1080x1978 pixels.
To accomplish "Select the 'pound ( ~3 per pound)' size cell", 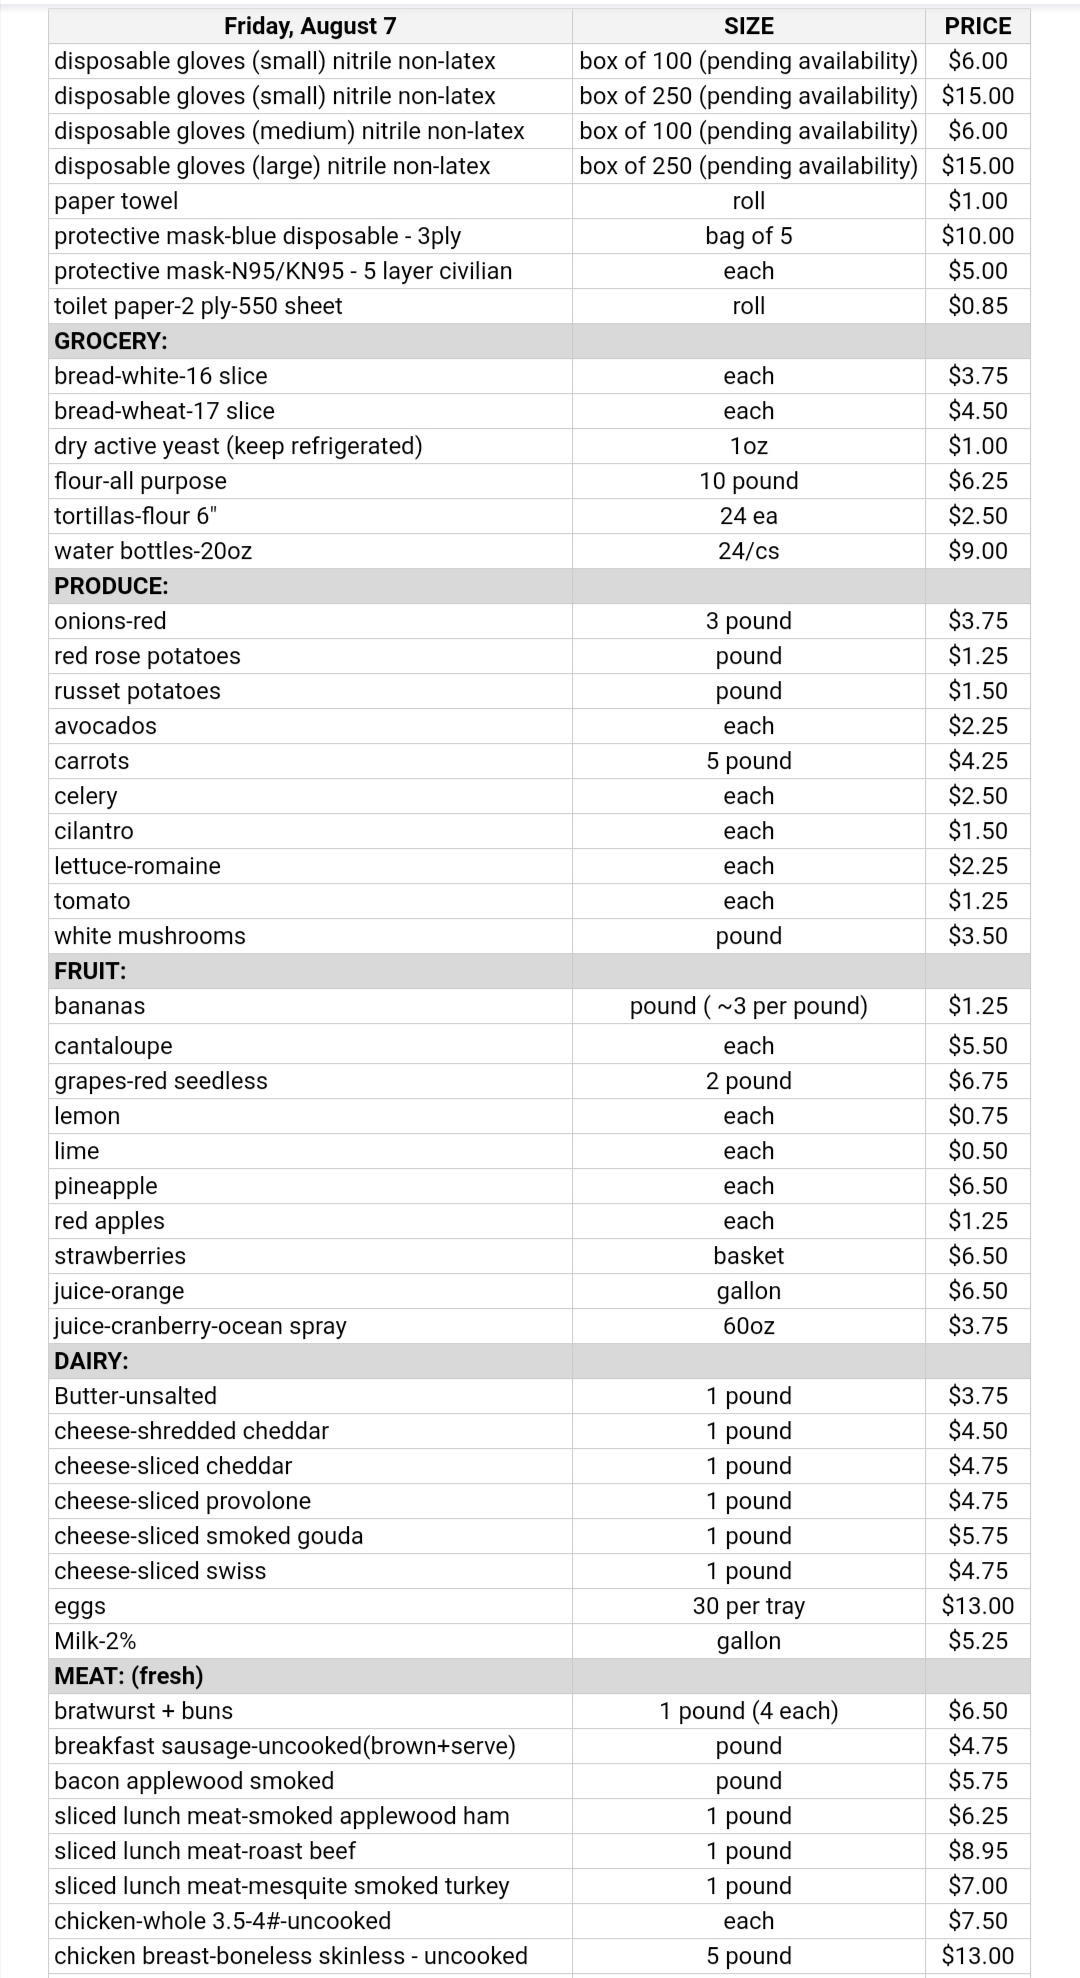I will [748, 1006].
